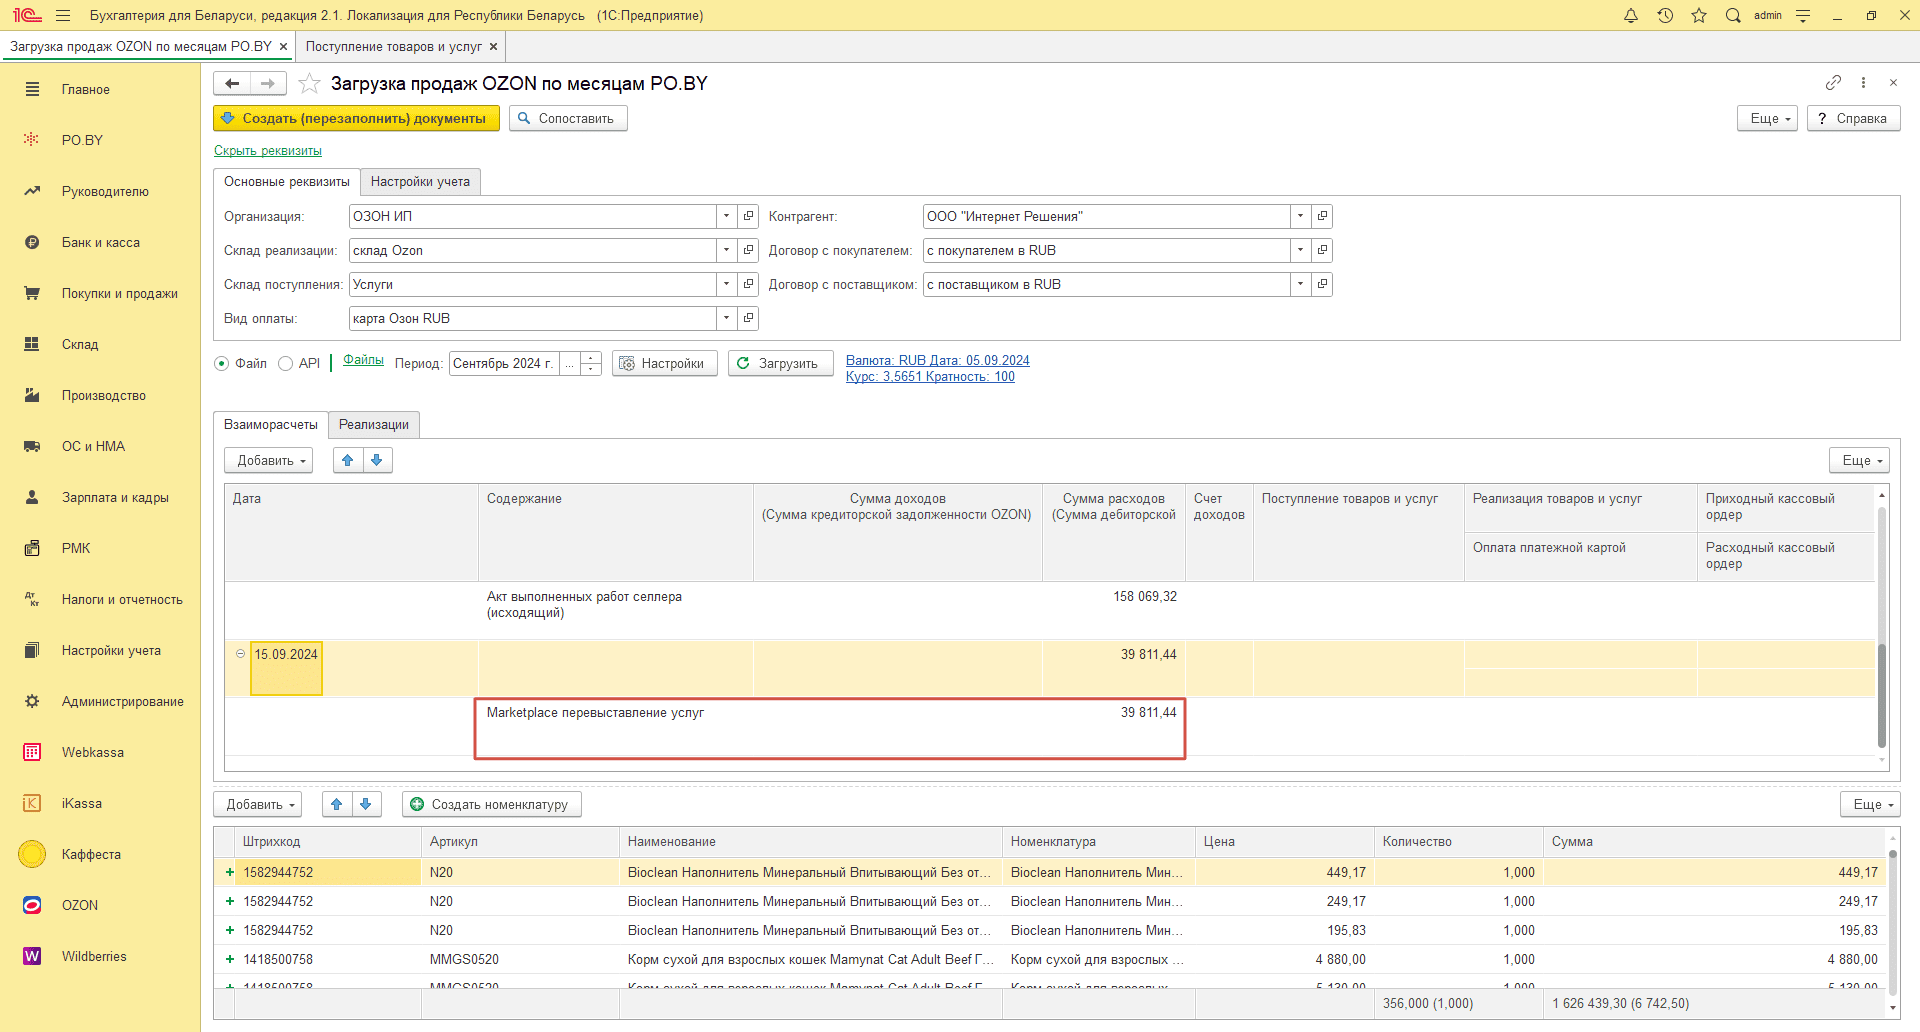Image resolution: width=1920 pixels, height=1032 pixels.
Task: Move row down in goods table
Action: pos(366,804)
